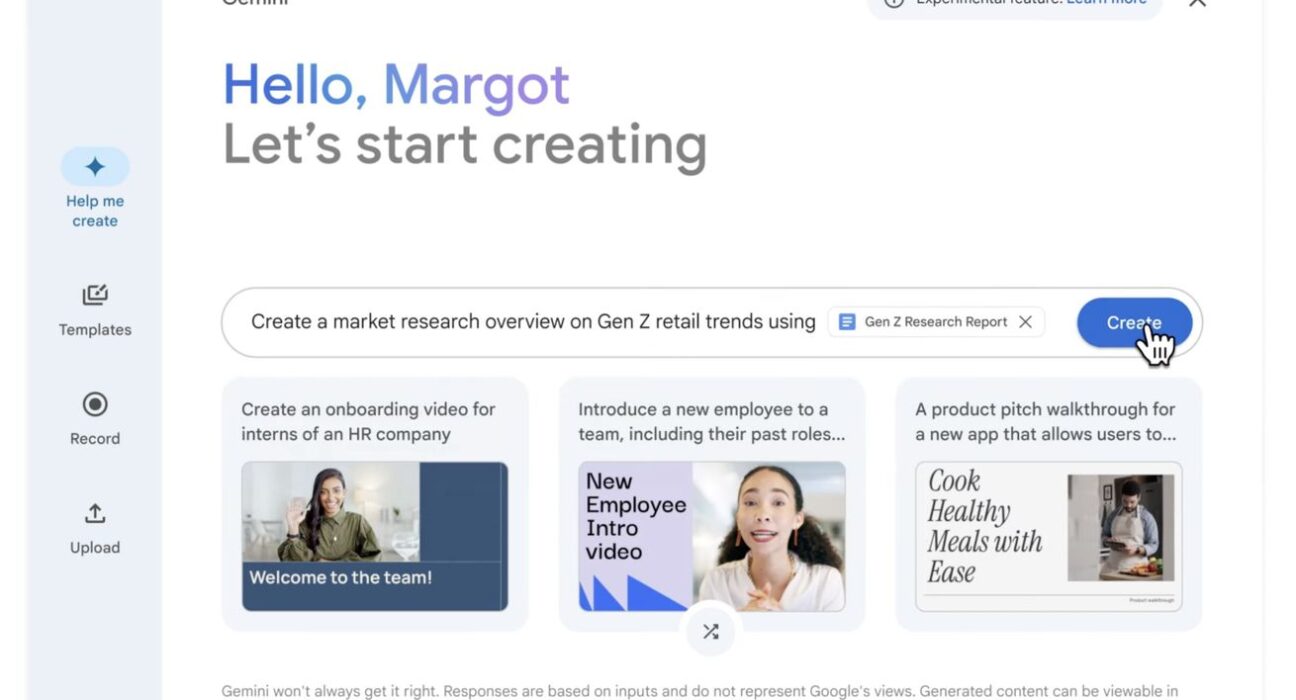The image size is (1296, 700).
Task: Click the Docs file icon in chip
Action: [x=847, y=322]
